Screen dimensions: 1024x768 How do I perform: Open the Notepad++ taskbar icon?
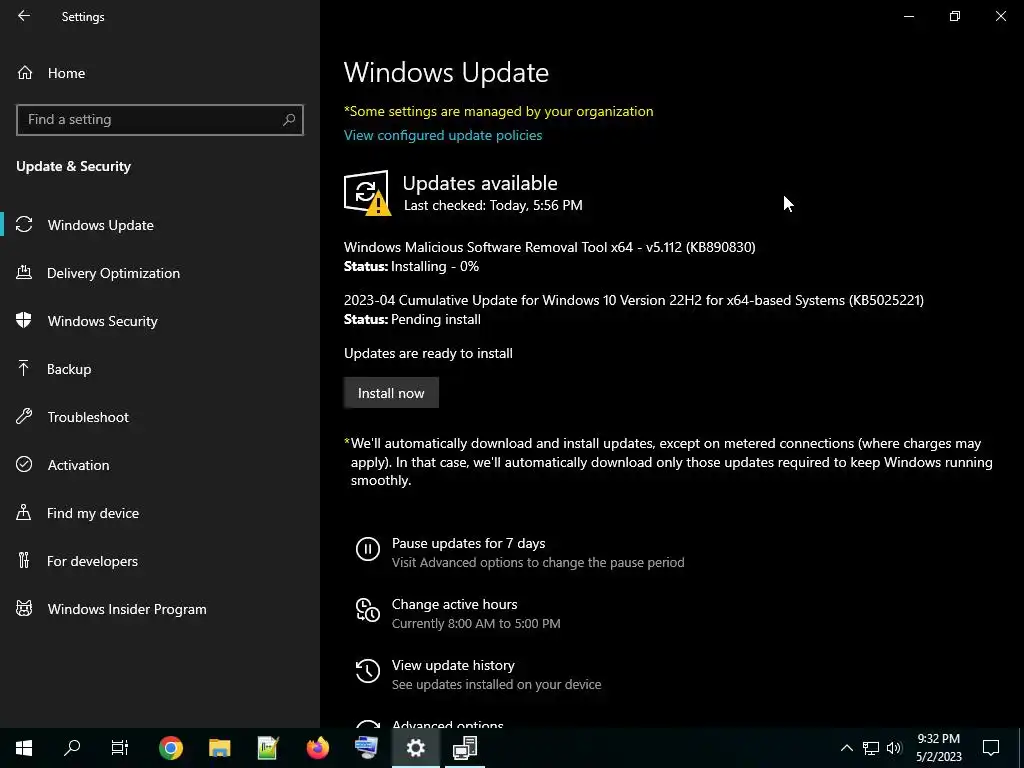point(268,748)
